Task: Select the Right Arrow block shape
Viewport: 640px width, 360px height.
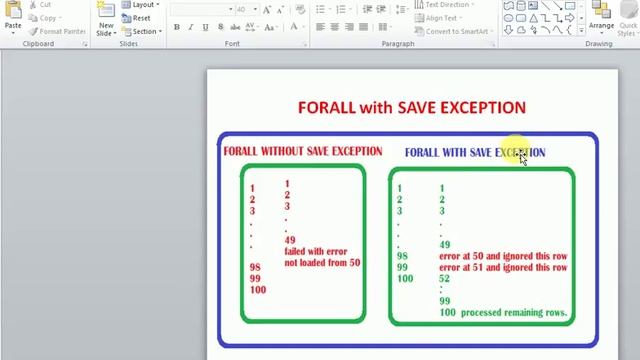Action: [x=570, y=18]
